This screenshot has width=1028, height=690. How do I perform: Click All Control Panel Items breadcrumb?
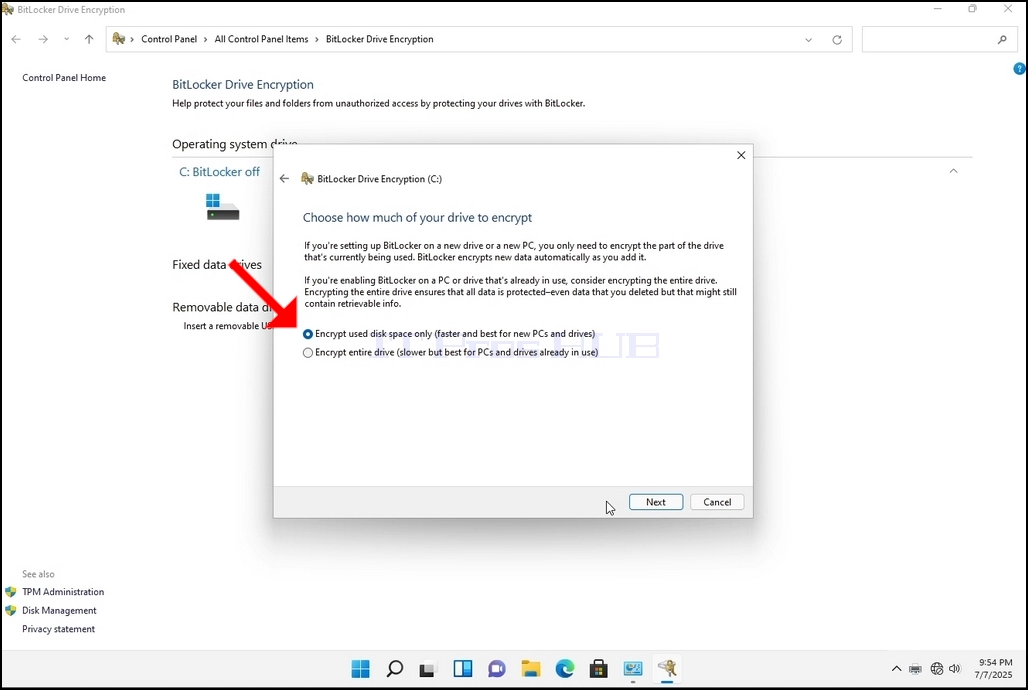pos(261,39)
